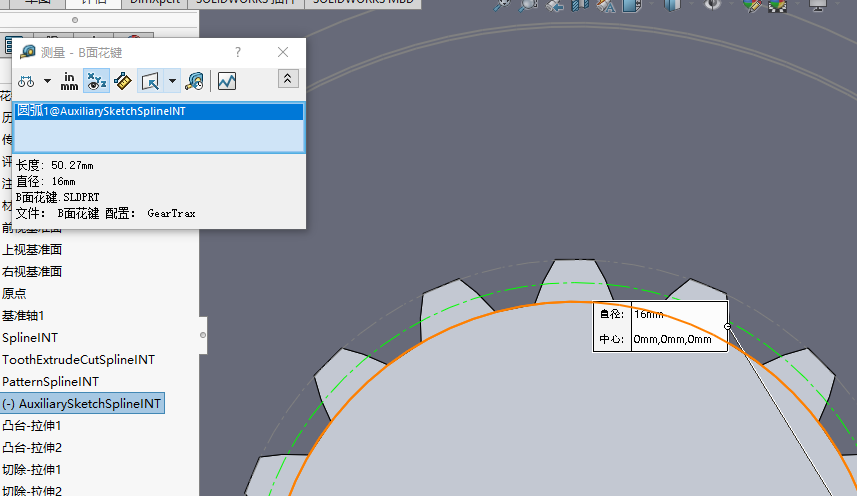Select the 切除-拉伸1 feature
Viewport: 857px width, 496px height.
point(32,469)
